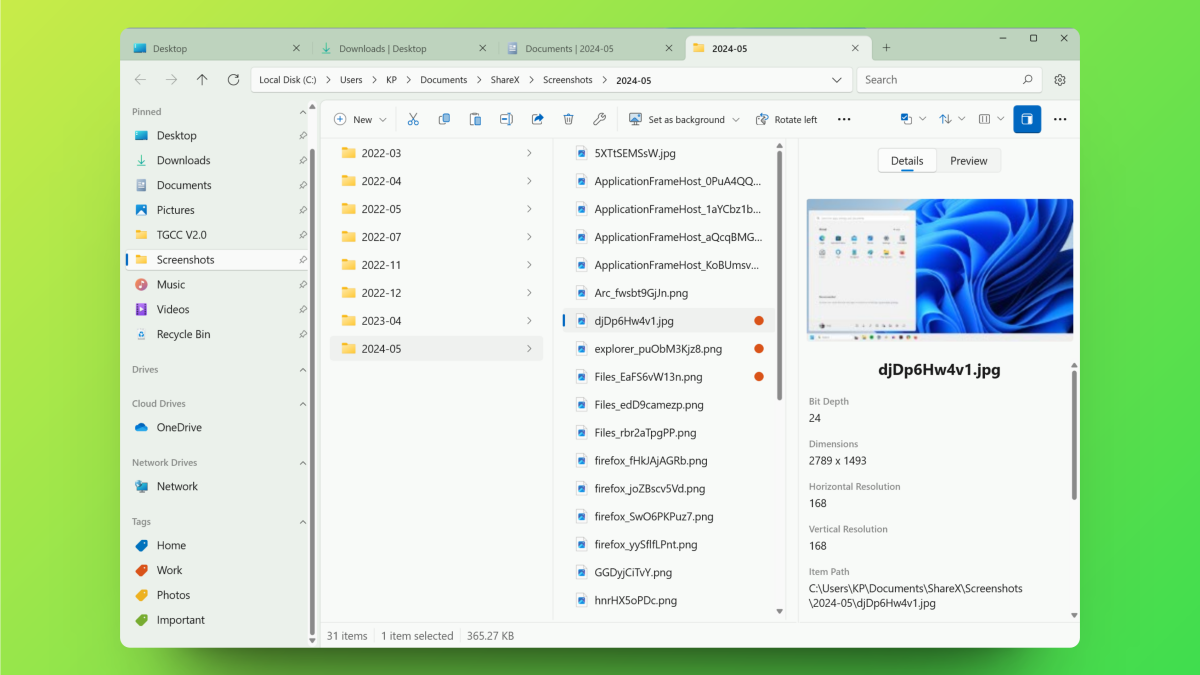Toggle the tag on explorer_puObM3Kjz8.png

758,349
